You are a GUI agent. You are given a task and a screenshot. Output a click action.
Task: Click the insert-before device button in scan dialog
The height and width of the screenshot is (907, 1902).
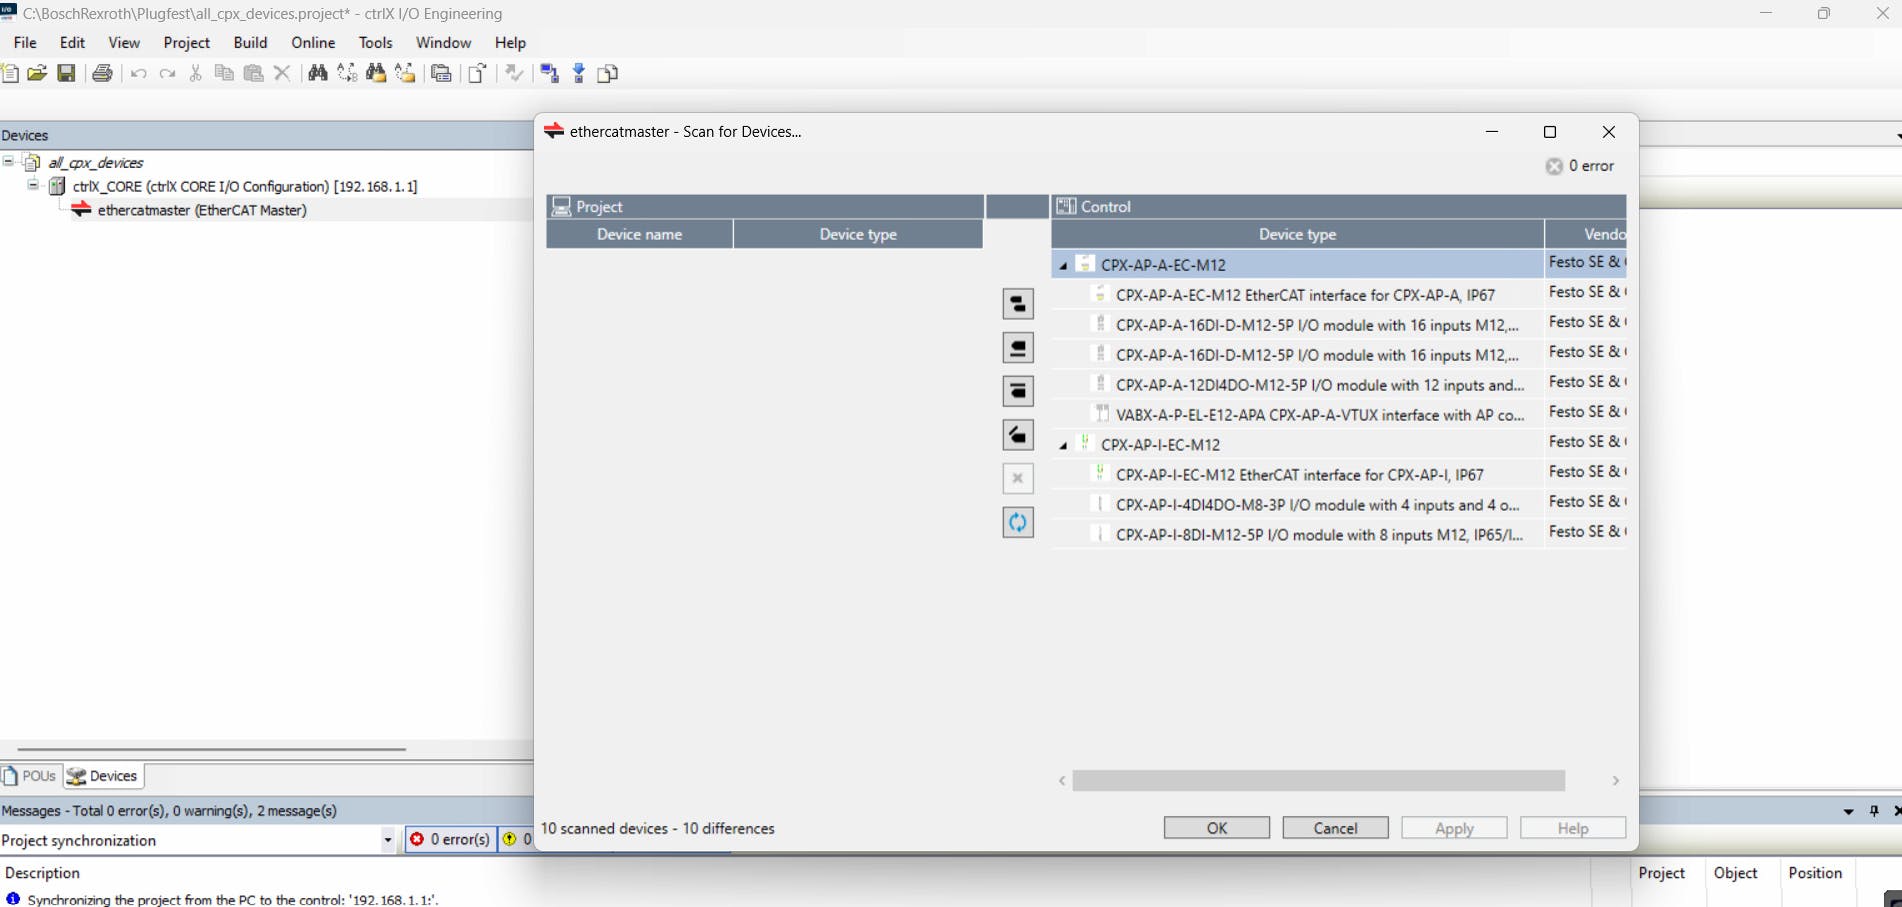(1018, 348)
